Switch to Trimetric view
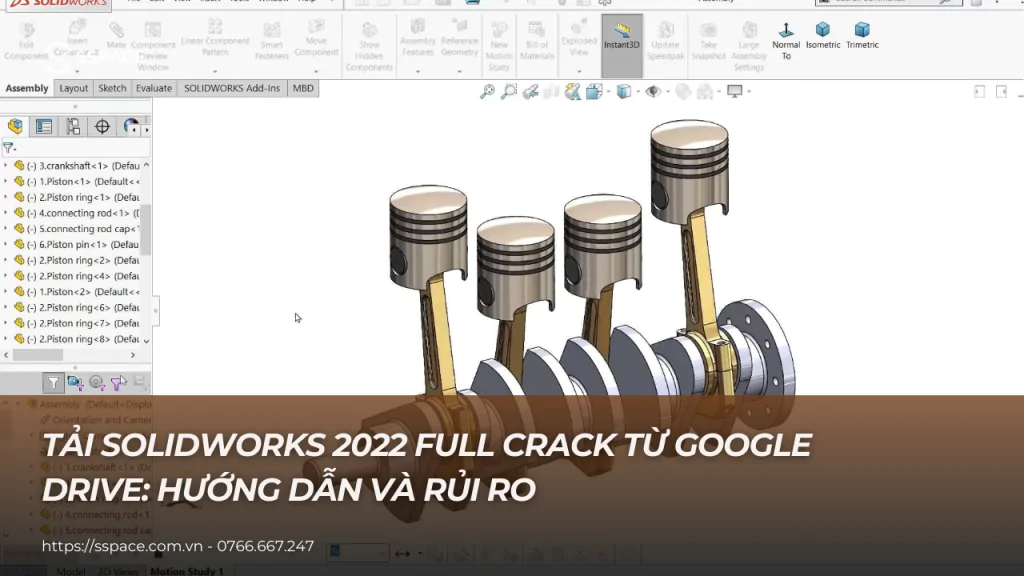This screenshot has width=1024, height=576. (862, 35)
